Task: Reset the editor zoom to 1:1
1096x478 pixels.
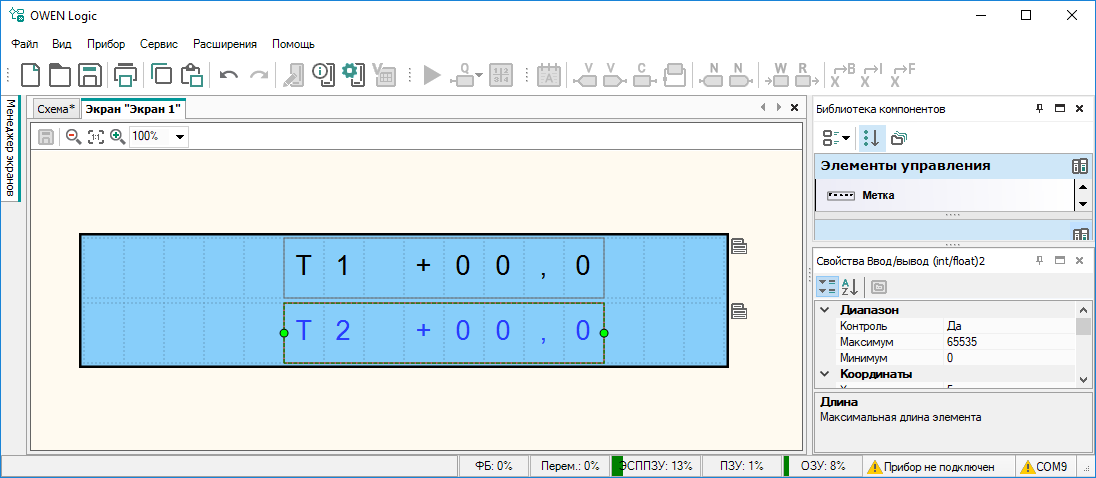Action: point(95,136)
